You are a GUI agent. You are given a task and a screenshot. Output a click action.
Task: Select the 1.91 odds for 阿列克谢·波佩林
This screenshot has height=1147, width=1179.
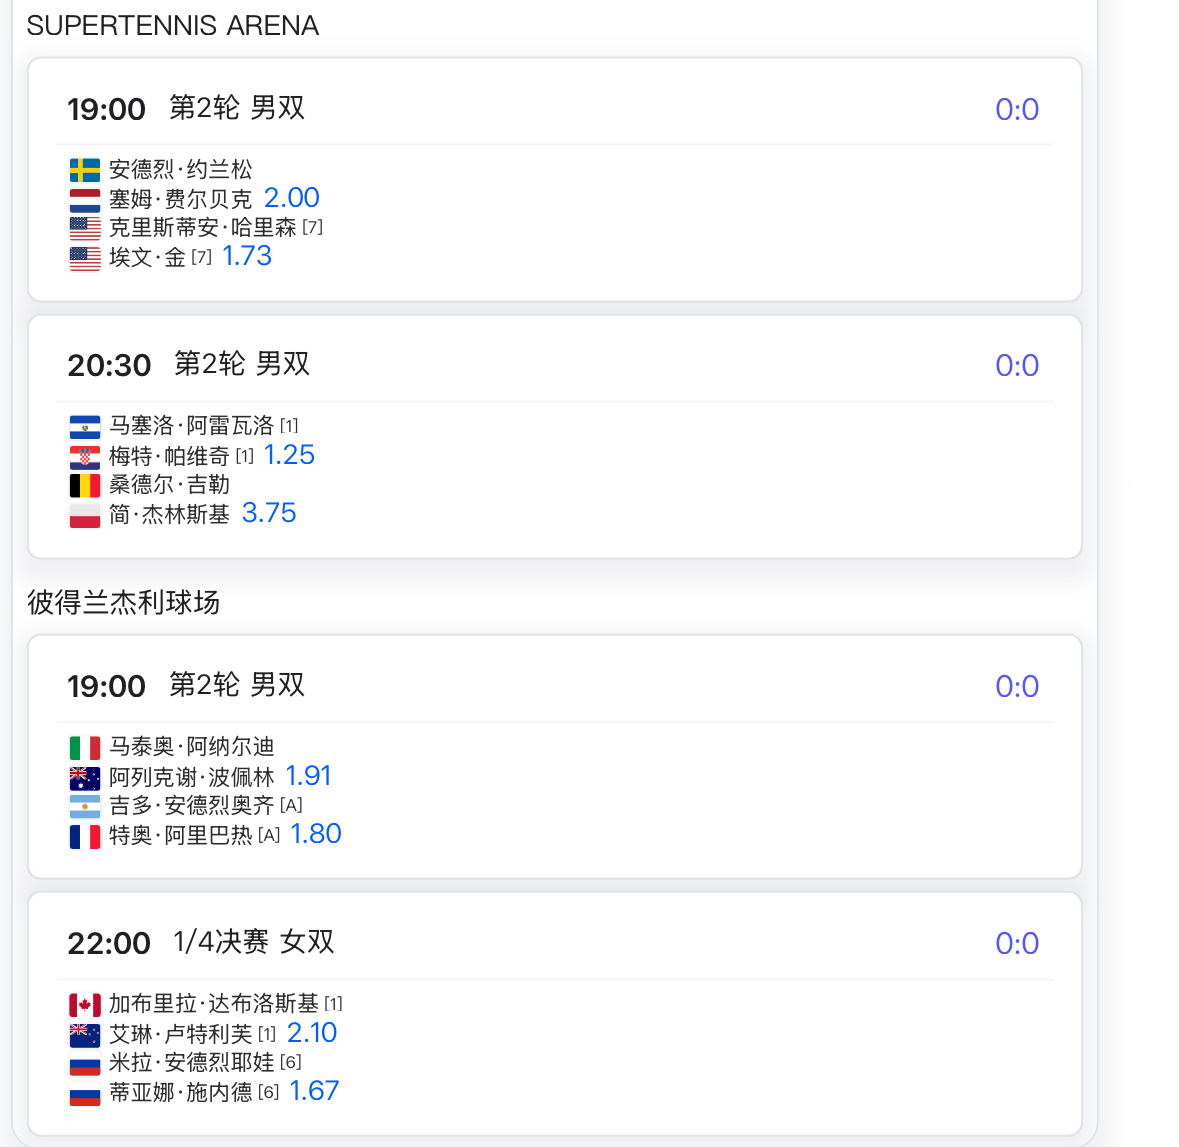coord(308,775)
